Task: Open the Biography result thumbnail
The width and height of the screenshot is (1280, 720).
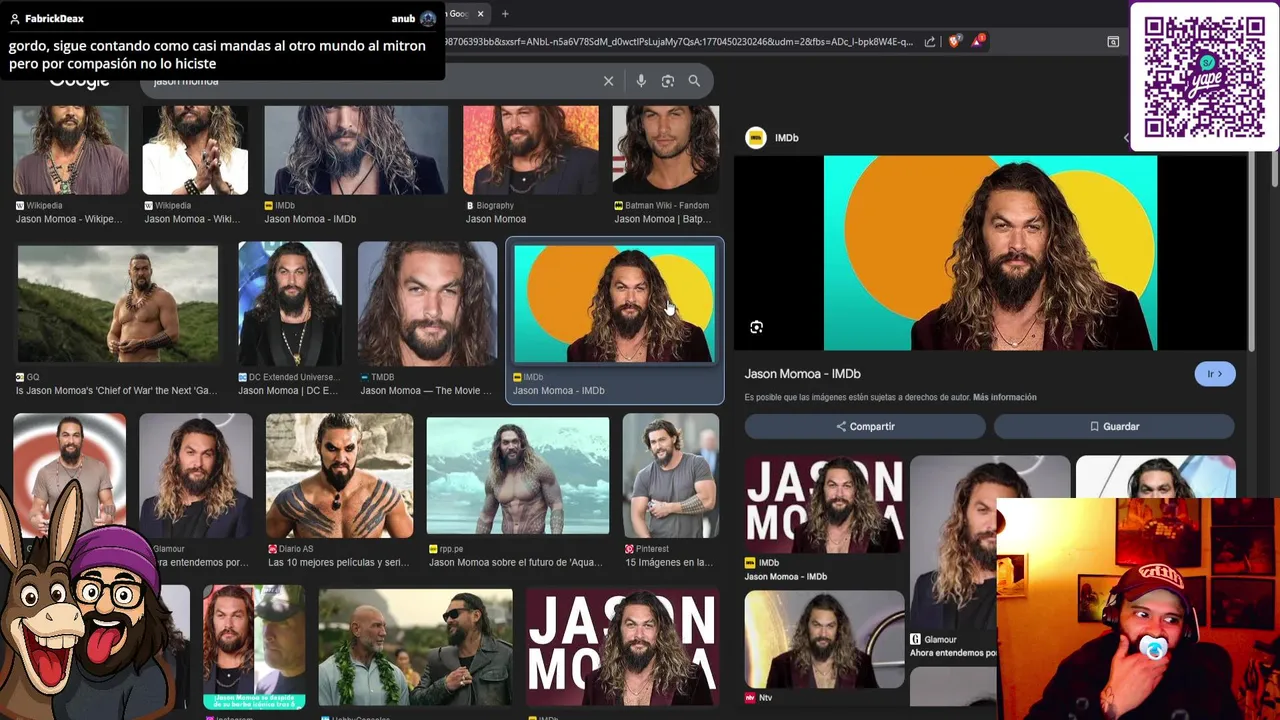Action: coord(531,150)
